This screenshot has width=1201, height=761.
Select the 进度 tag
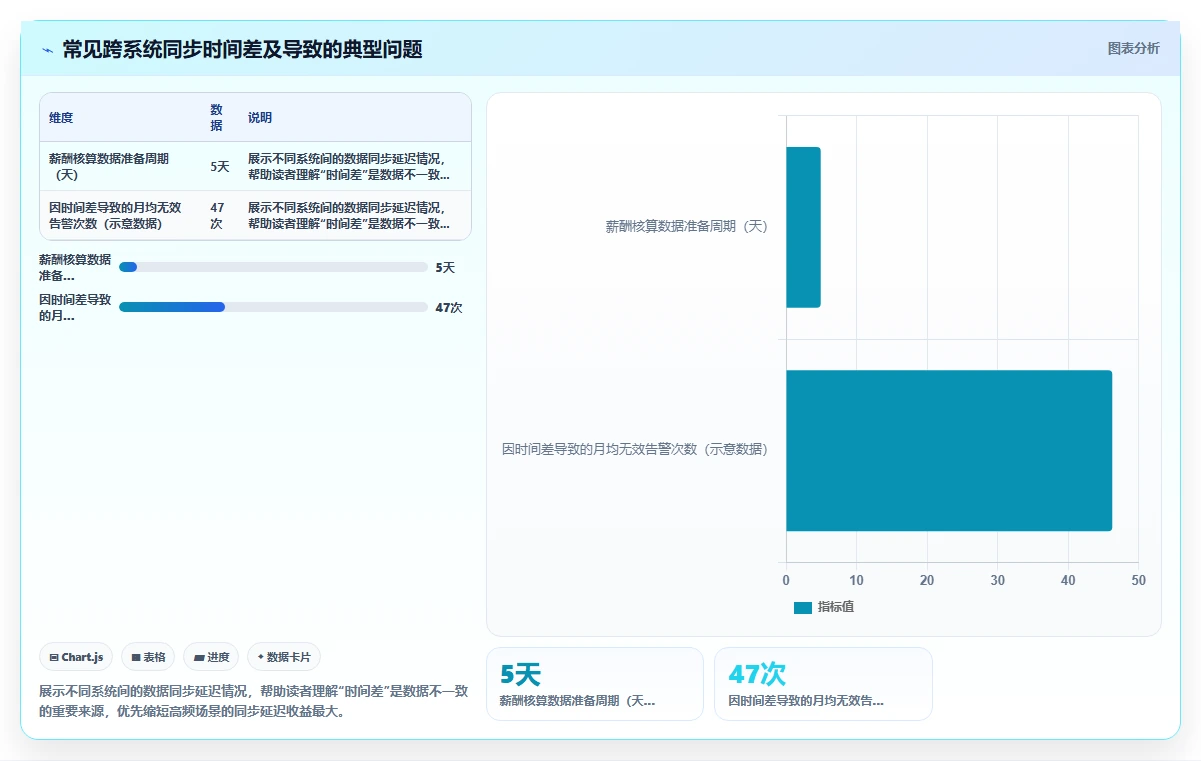tap(211, 657)
